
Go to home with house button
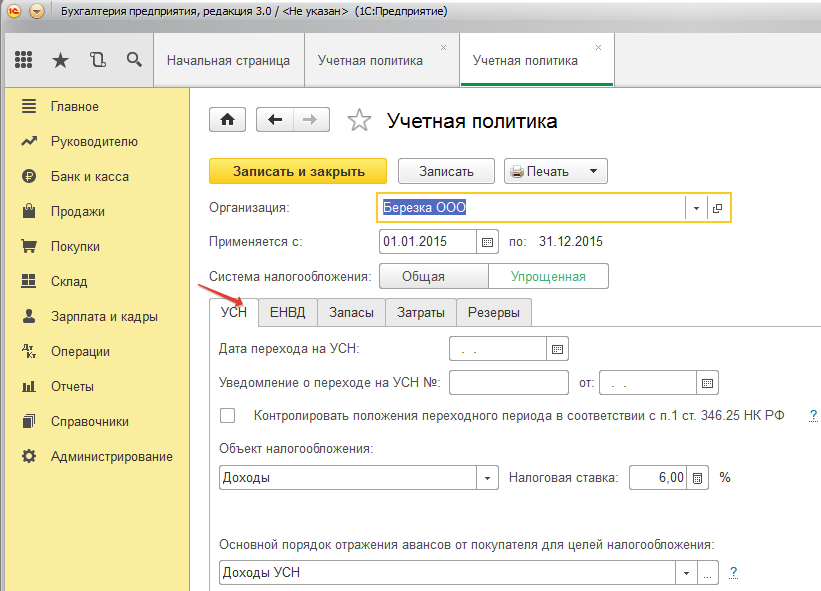[x=227, y=120]
